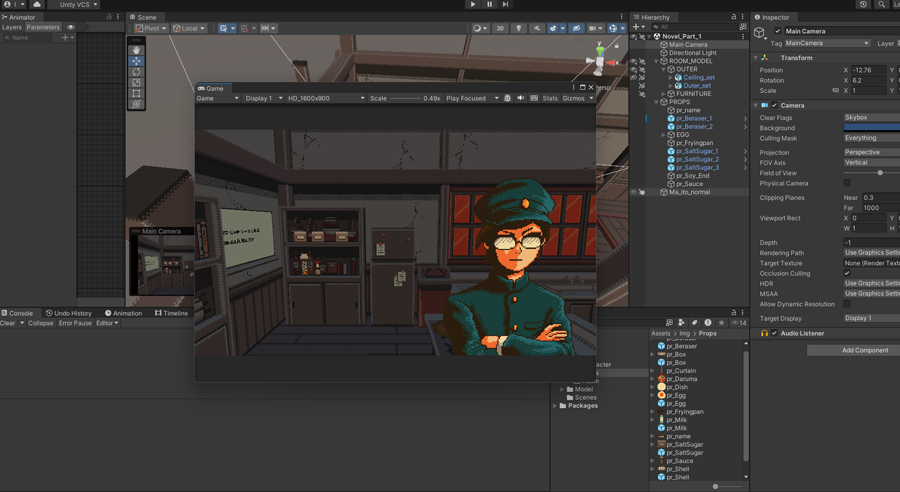Click the Add Component button
Screen dimensions: 900x492
[864, 350]
